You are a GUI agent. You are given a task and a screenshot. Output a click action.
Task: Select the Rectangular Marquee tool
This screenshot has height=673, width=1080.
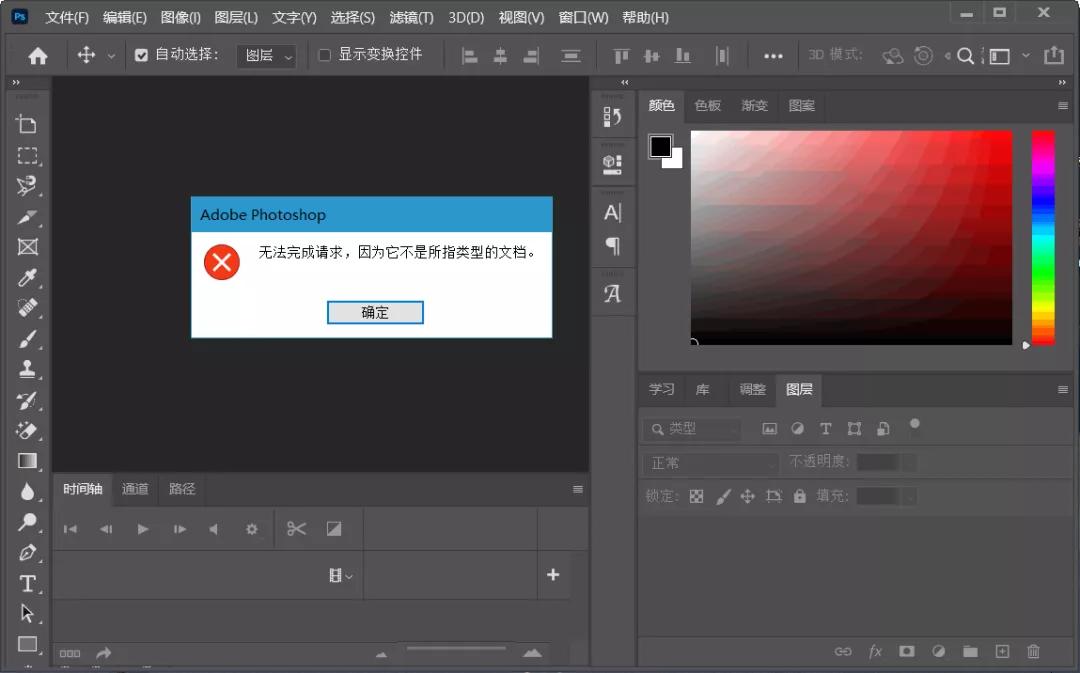point(26,155)
